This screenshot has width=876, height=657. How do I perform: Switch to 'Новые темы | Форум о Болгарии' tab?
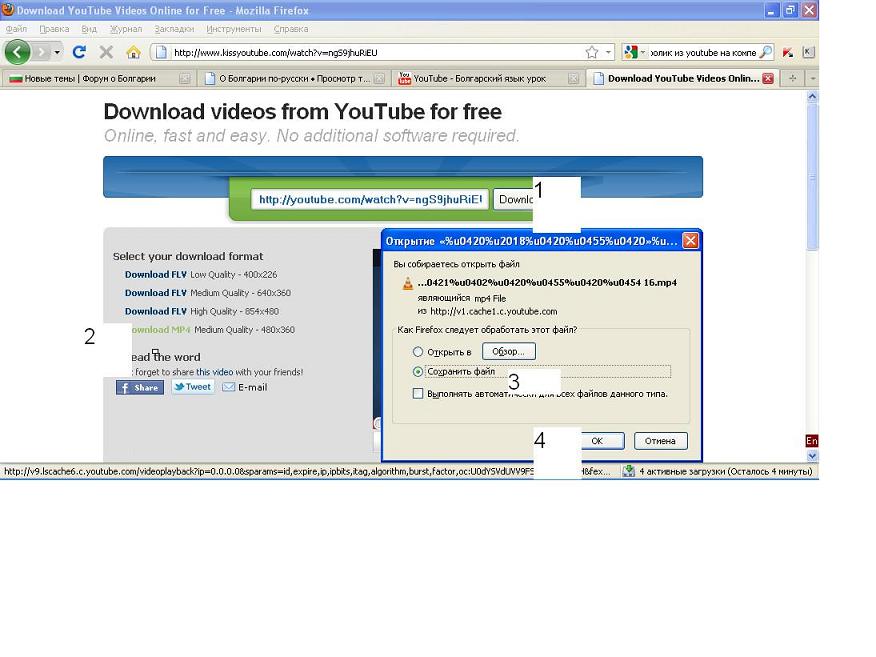[x=97, y=79]
